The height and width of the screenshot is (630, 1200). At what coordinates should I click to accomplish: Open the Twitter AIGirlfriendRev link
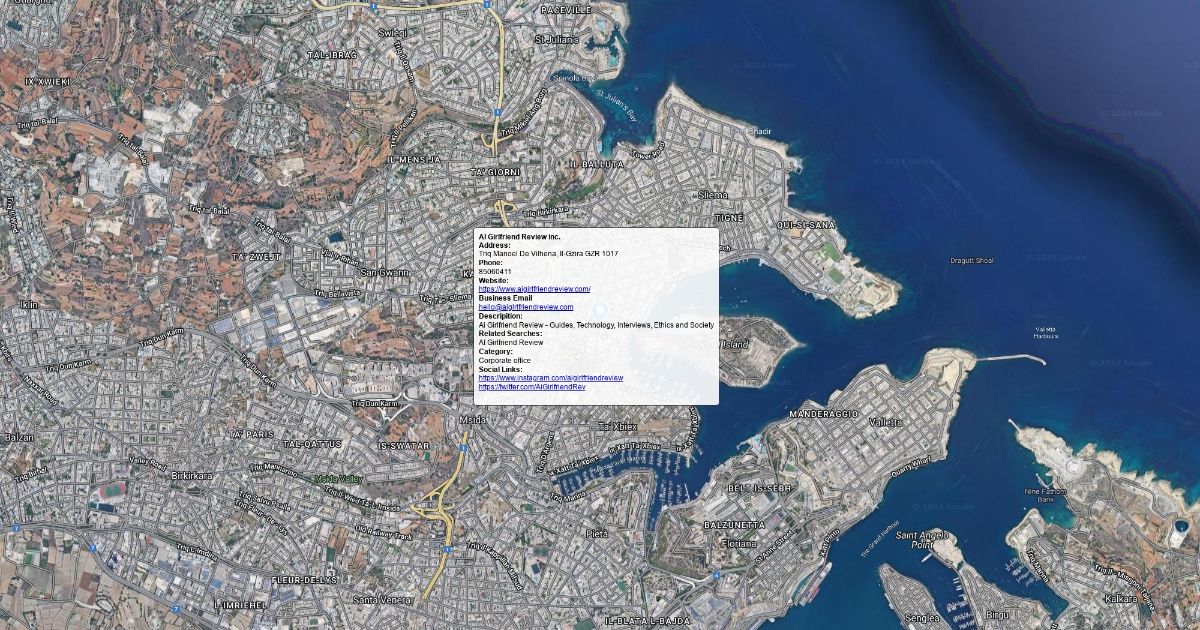pyautogui.click(x=531, y=386)
